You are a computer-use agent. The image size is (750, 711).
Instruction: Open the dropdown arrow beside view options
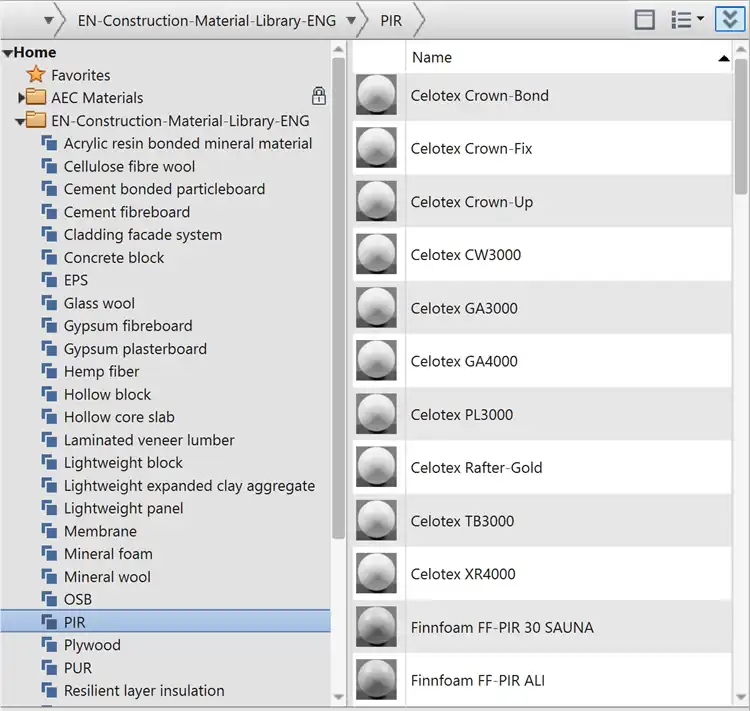point(700,18)
